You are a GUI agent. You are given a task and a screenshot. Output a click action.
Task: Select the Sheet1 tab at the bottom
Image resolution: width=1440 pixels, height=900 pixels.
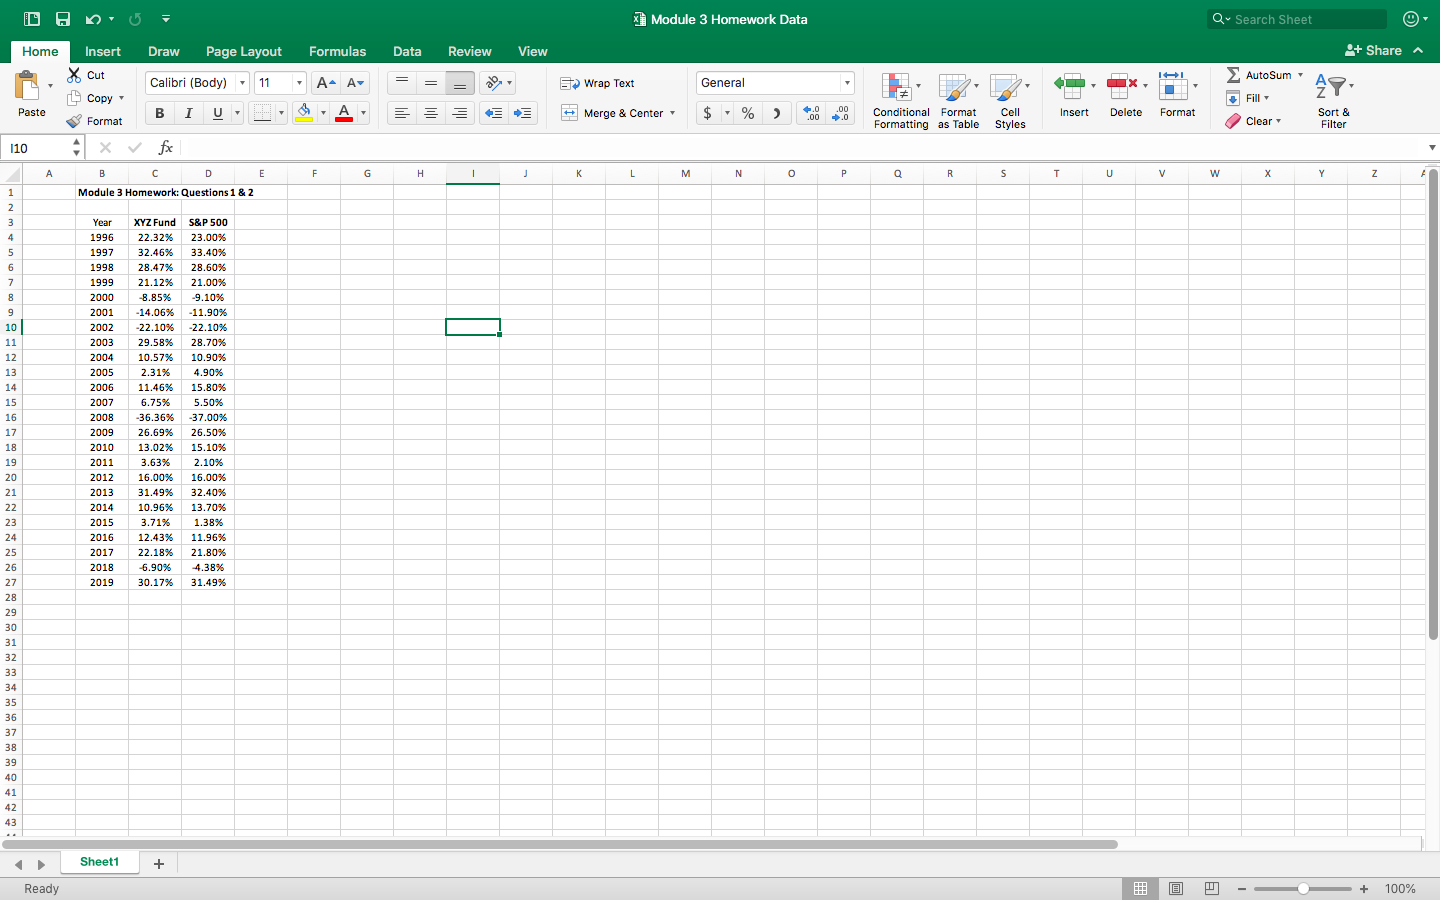click(x=99, y=861)
